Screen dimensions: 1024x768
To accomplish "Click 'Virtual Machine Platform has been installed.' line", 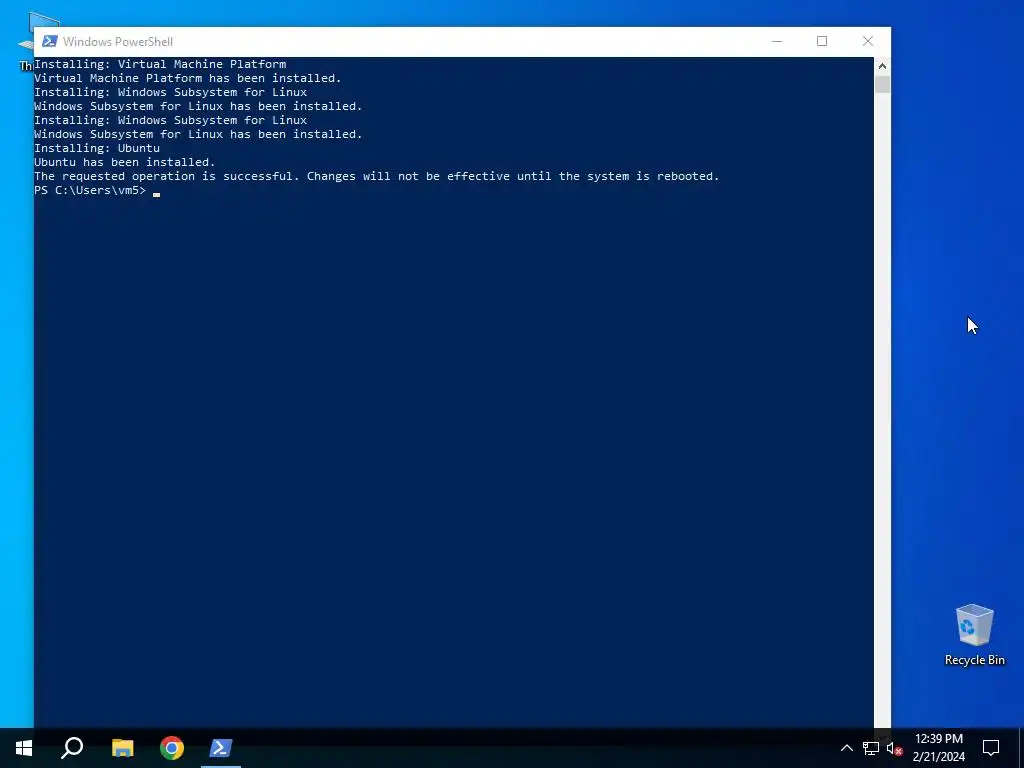I will (x=187, y=78).
